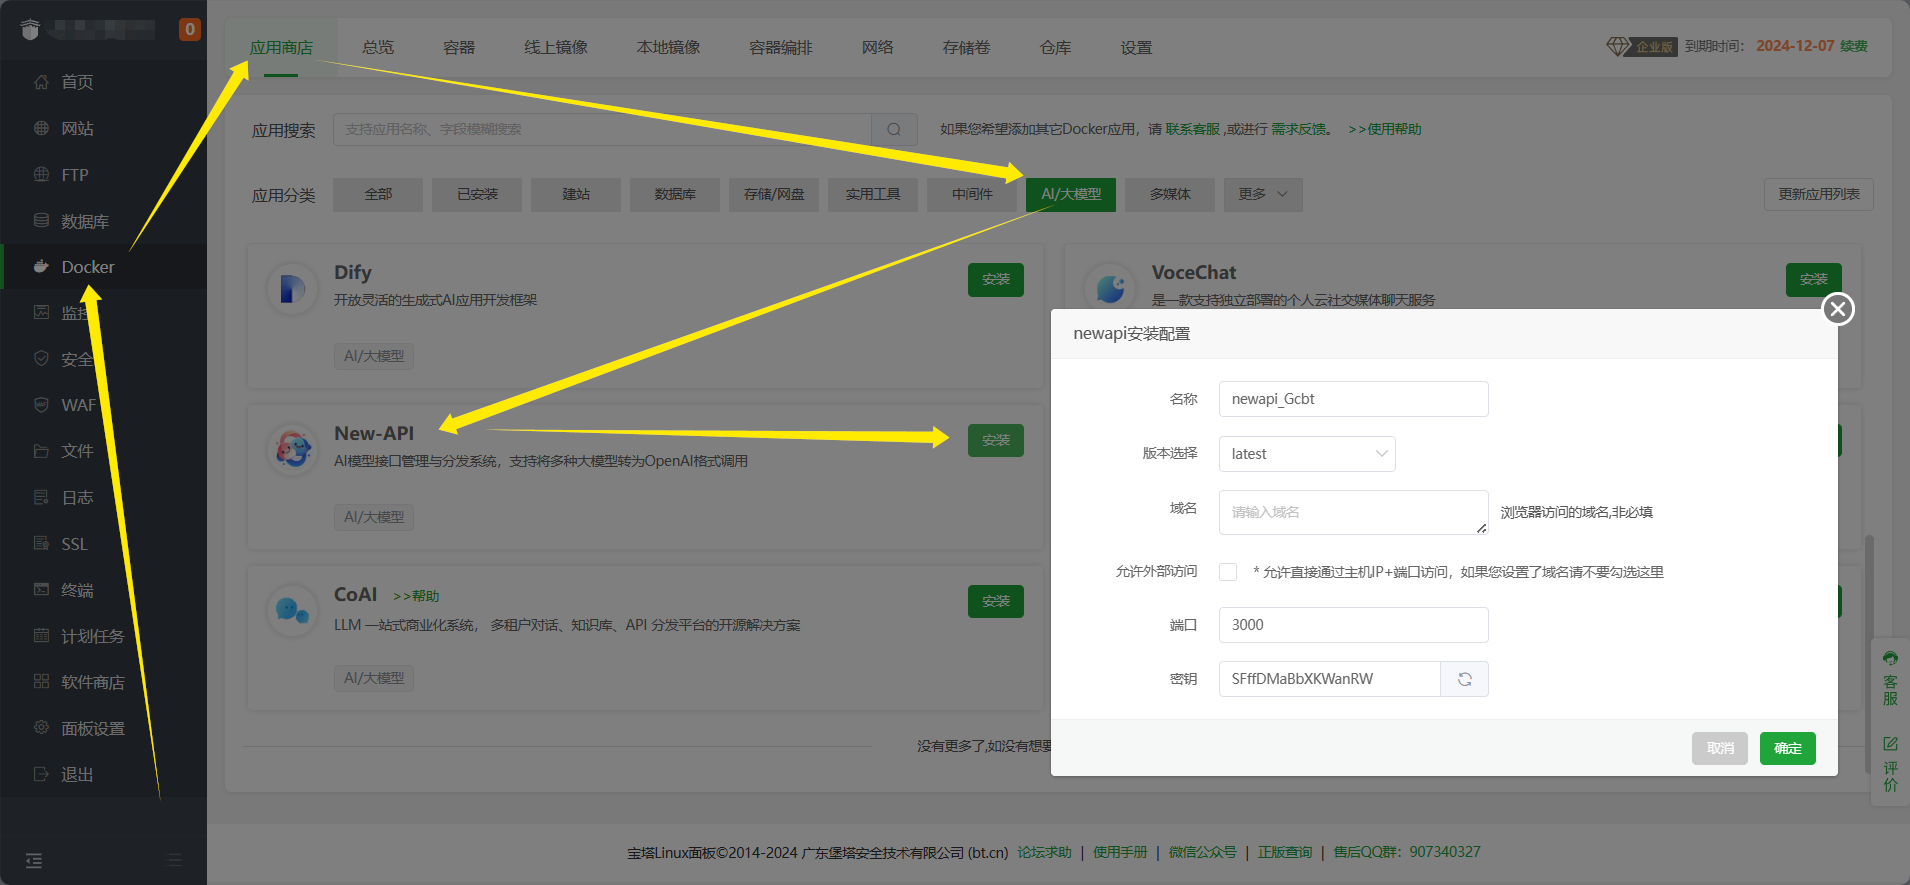The height and width of the screenshot is (885, 1910).
Task: Click the New-API app logo
Action: (x=292, y=450)
